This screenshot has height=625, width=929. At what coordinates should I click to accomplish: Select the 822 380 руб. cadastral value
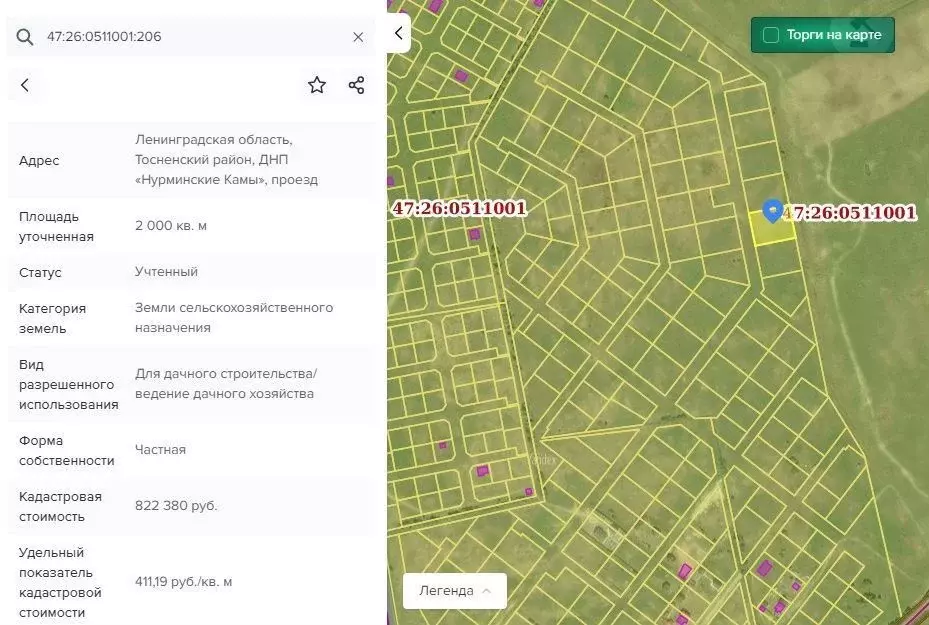tap(176, 505)
